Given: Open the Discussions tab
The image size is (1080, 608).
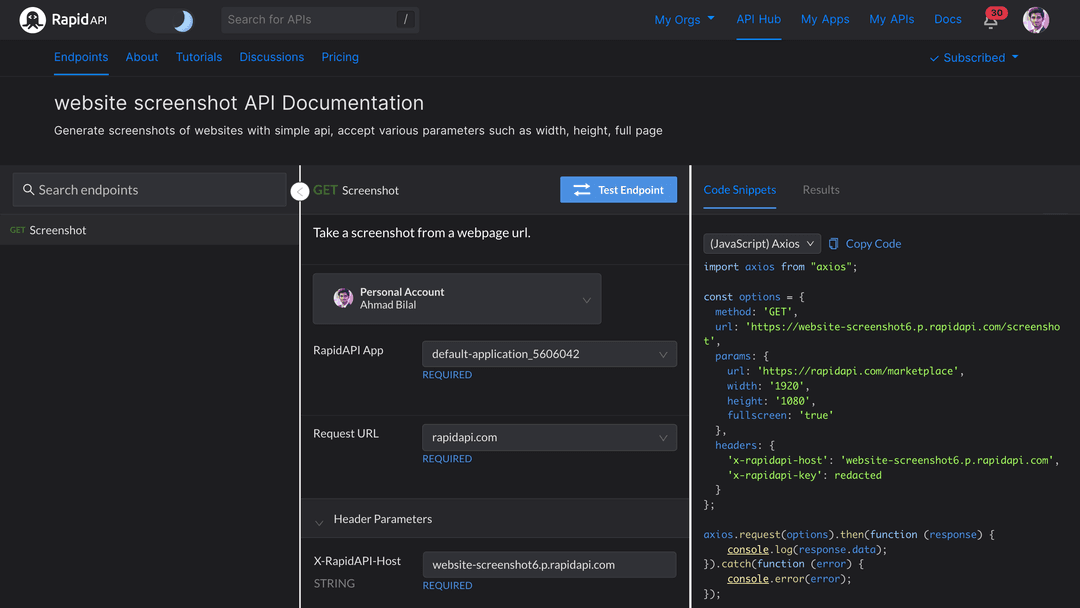Looking at the screenshot, I should click(271, 57).
